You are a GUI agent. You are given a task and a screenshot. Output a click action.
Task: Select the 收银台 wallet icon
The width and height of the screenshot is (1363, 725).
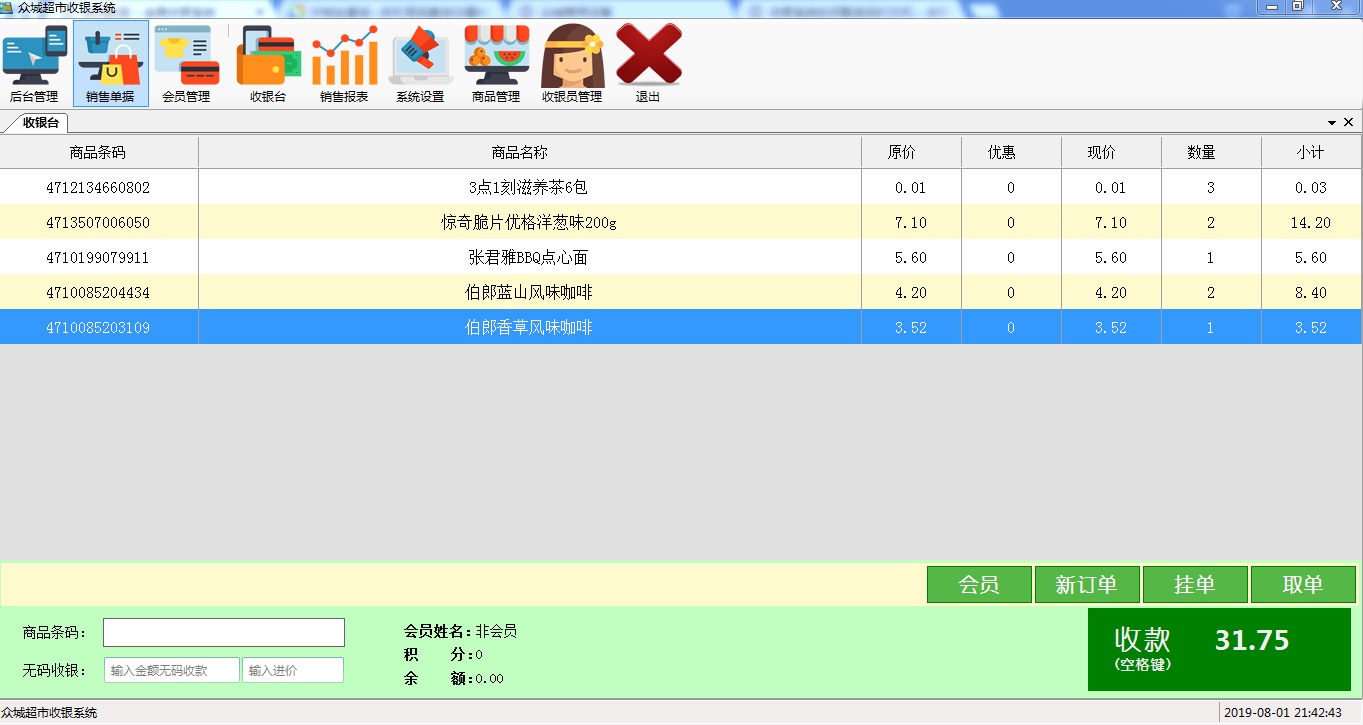tap(268, 63)
